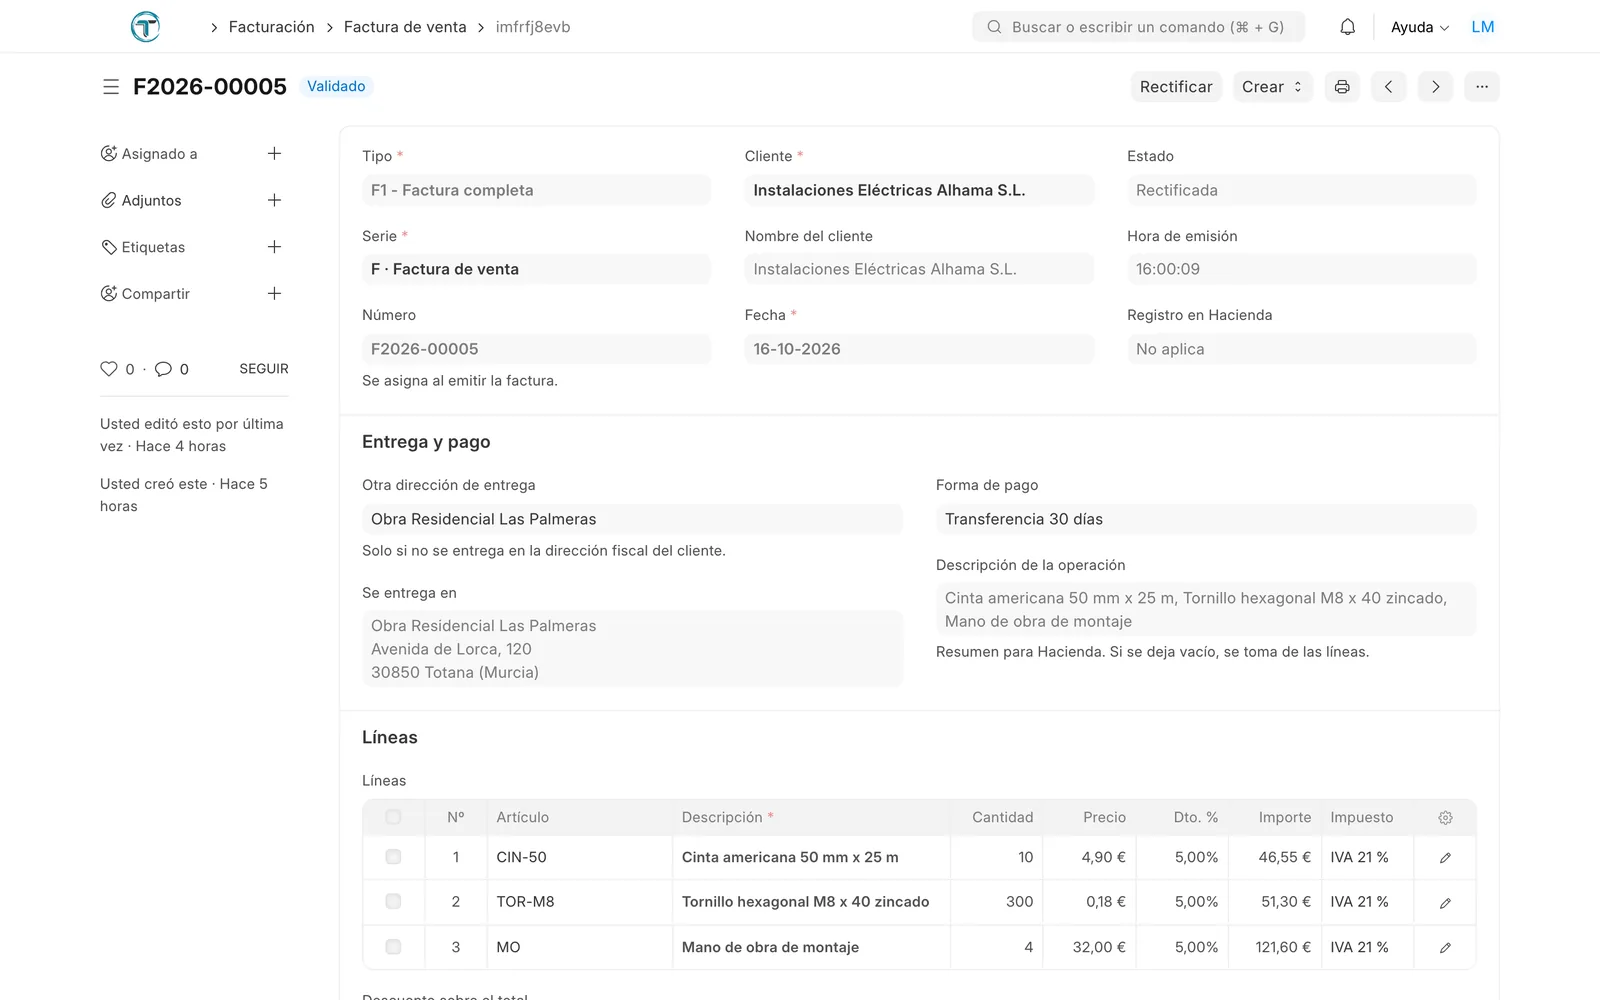Screen dimensions: 1600x1000
Task: Add a tag with plus icon
Action: pyautogui.click(x=274, y=247)
